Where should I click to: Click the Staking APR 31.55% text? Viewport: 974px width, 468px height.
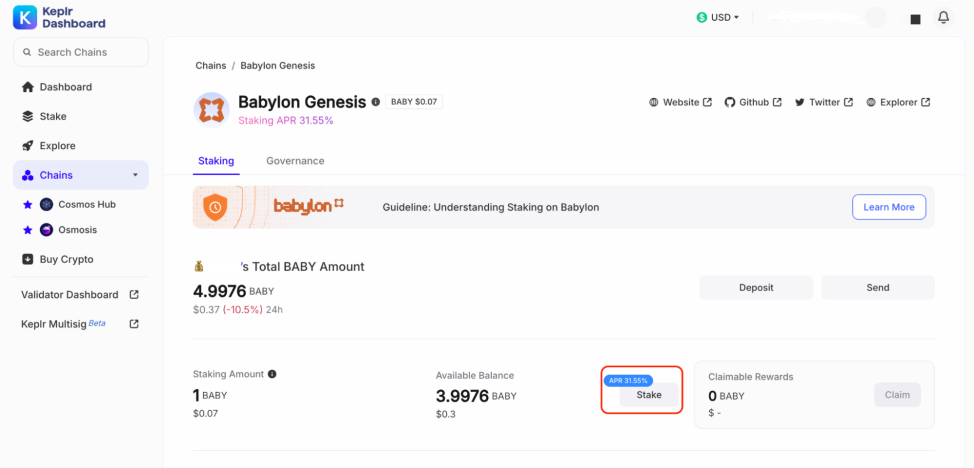[286, 121]
